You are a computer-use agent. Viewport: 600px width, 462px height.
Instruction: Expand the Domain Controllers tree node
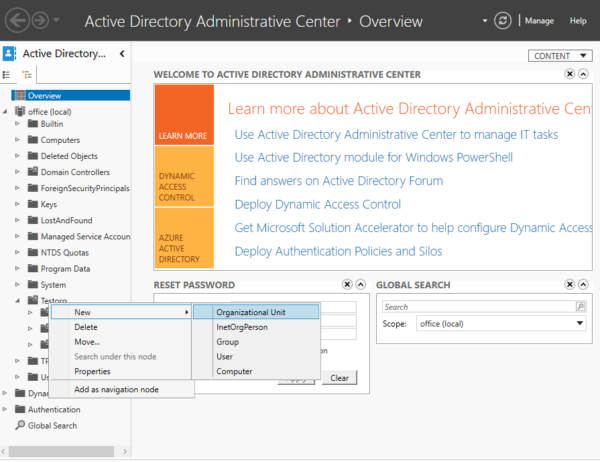click(x=17, y=172)
